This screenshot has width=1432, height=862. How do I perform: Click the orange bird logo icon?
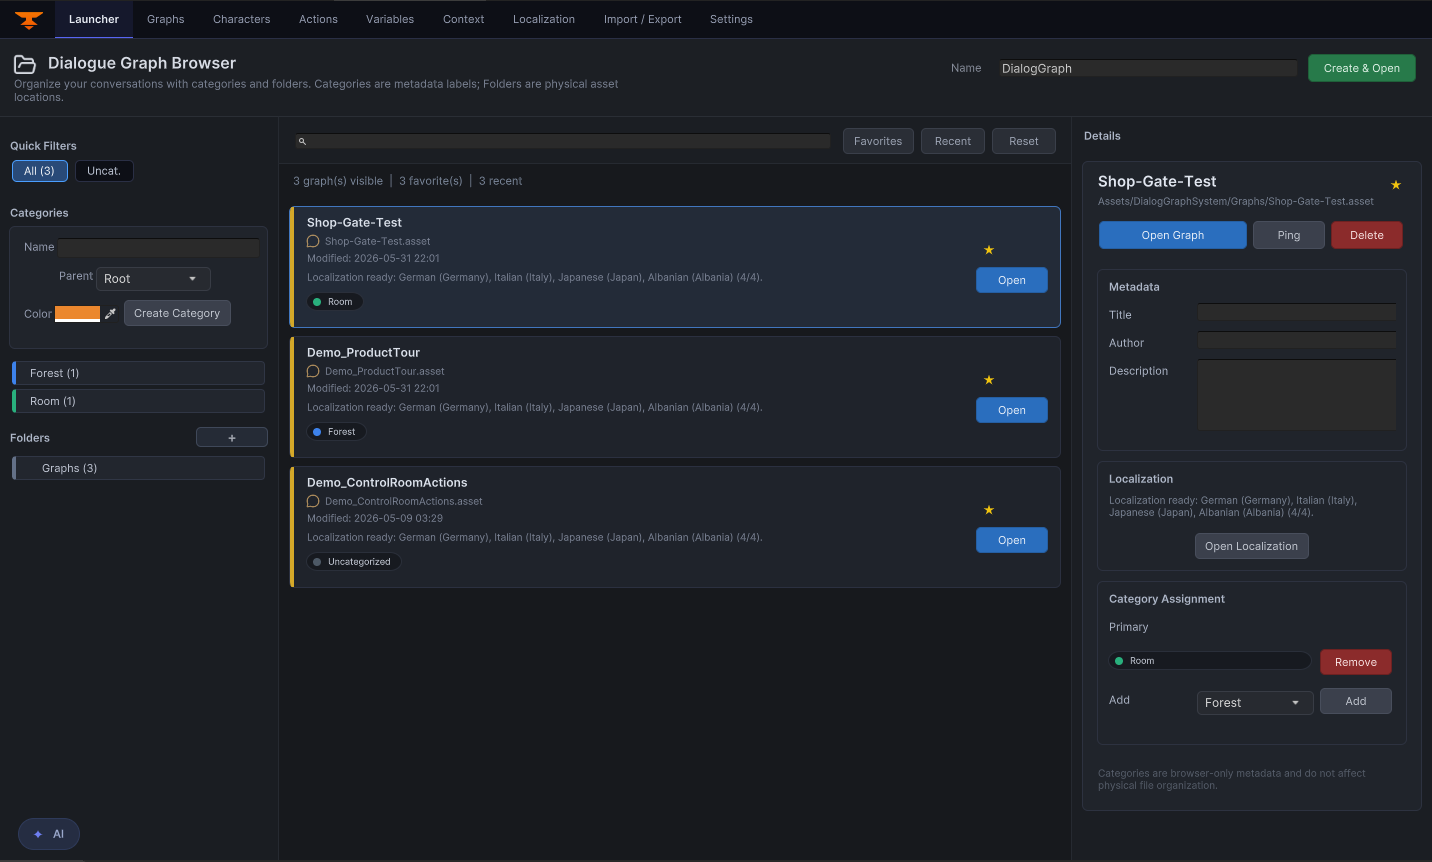[x=29, y=19]
